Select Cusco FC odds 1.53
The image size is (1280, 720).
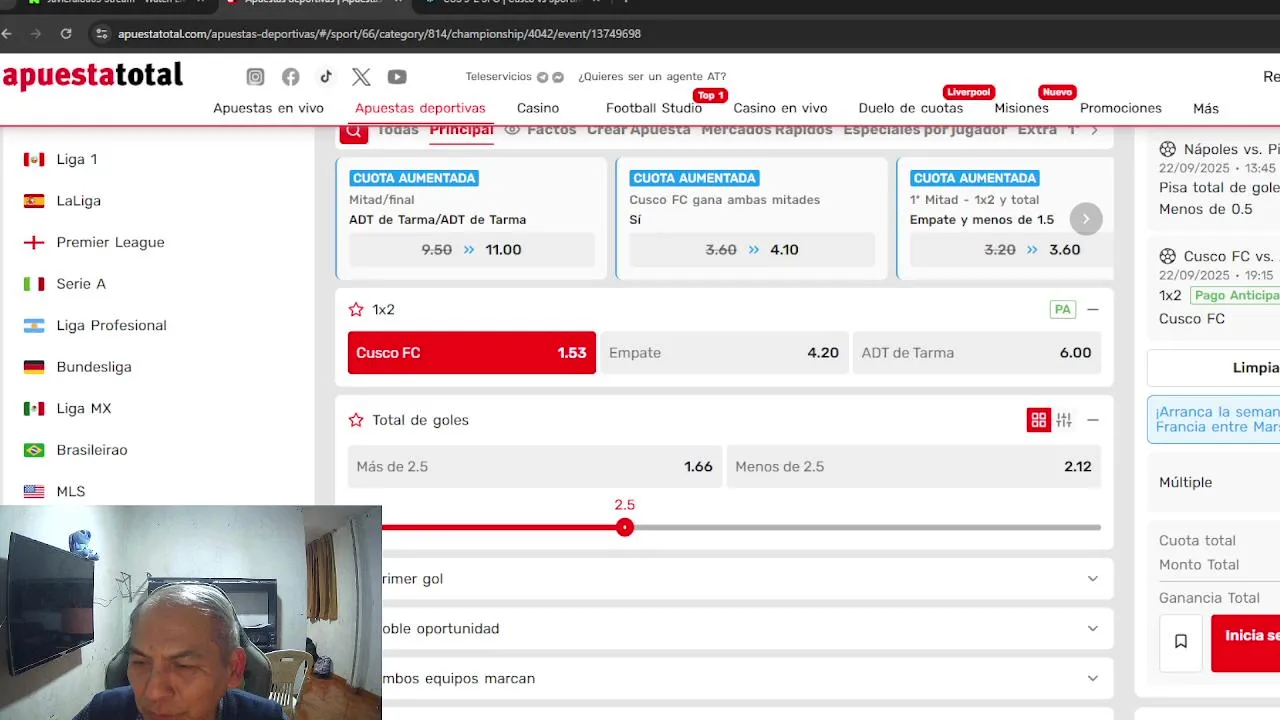coord(472,353)
